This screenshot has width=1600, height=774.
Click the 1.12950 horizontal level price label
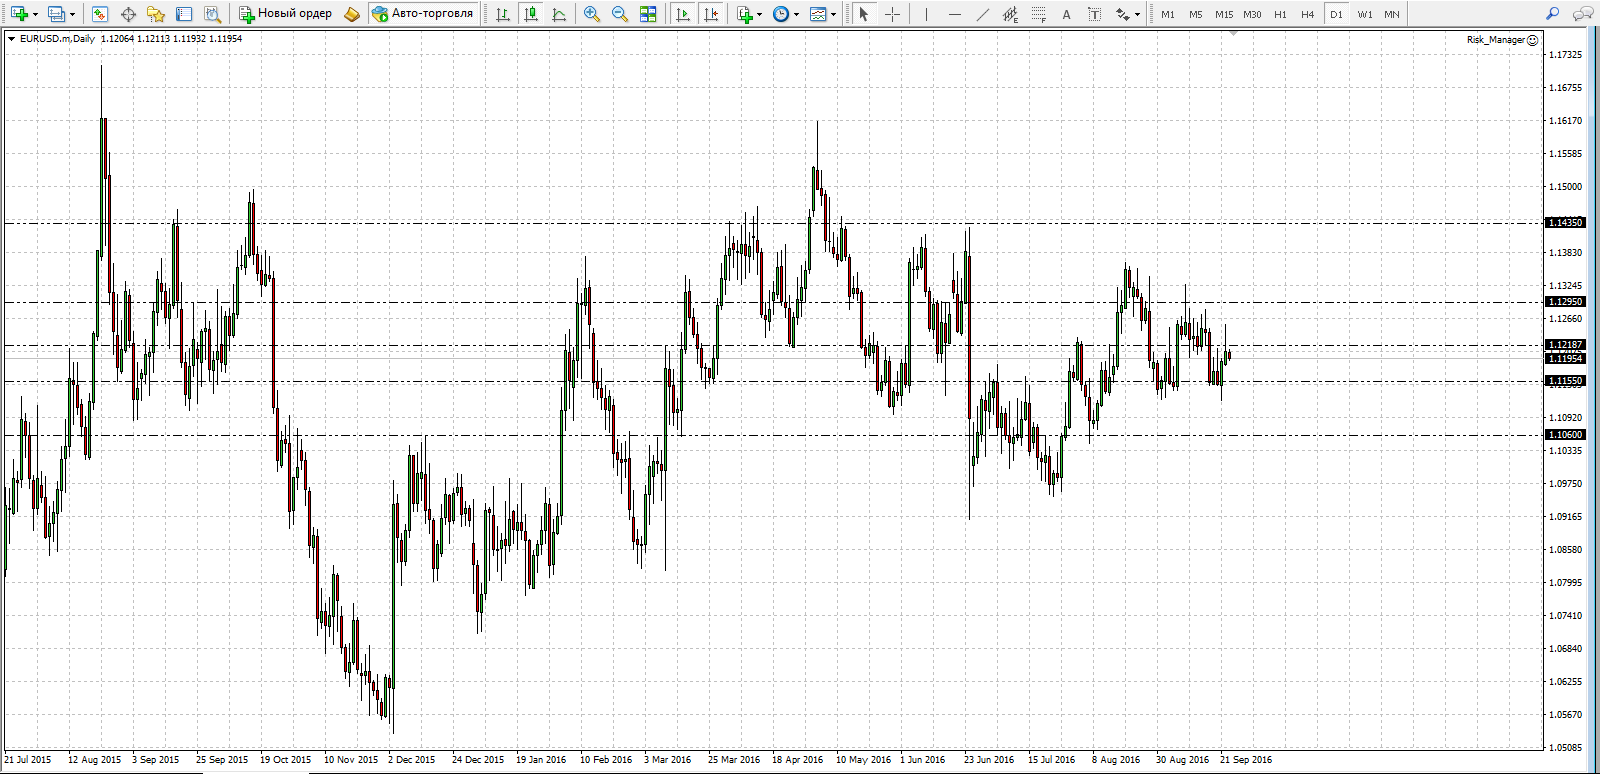(x=1565, y=302)
